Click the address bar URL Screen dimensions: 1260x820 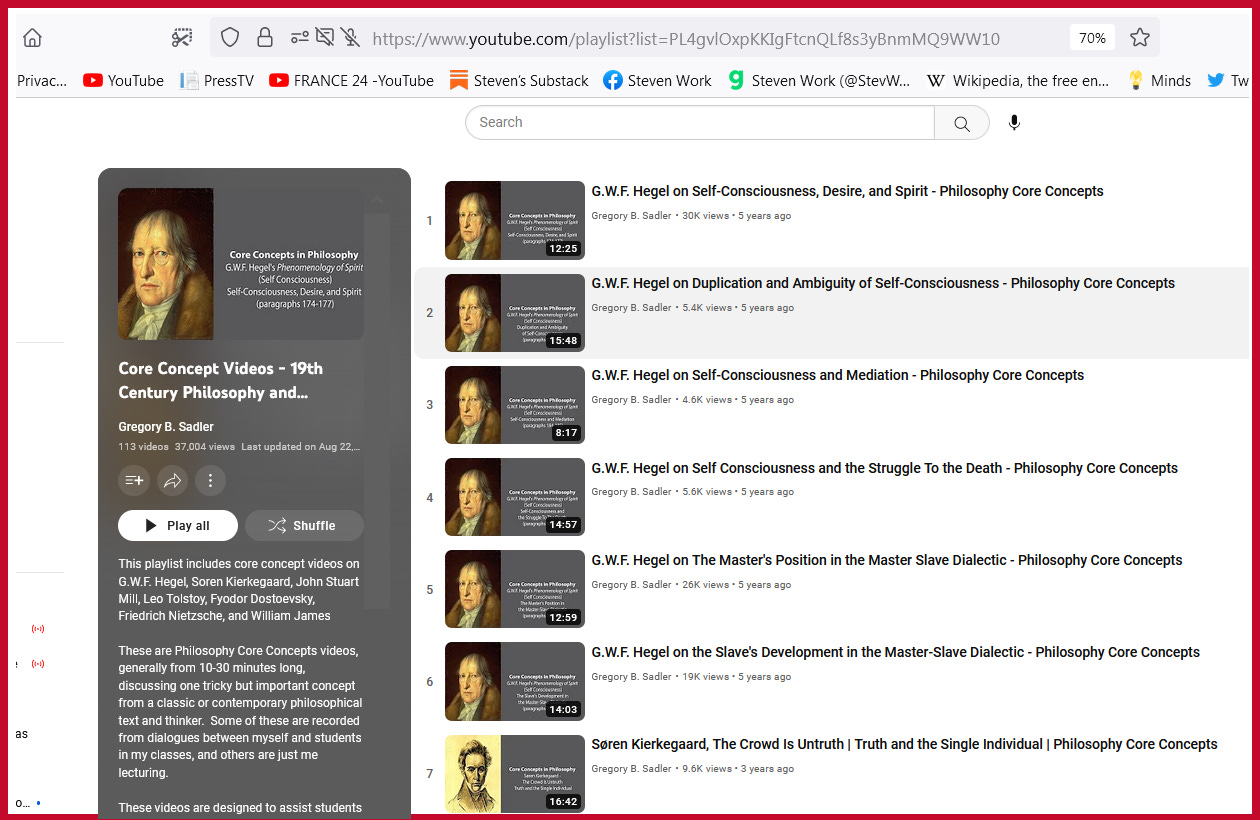pyautogui.click(x=686, y=39)
